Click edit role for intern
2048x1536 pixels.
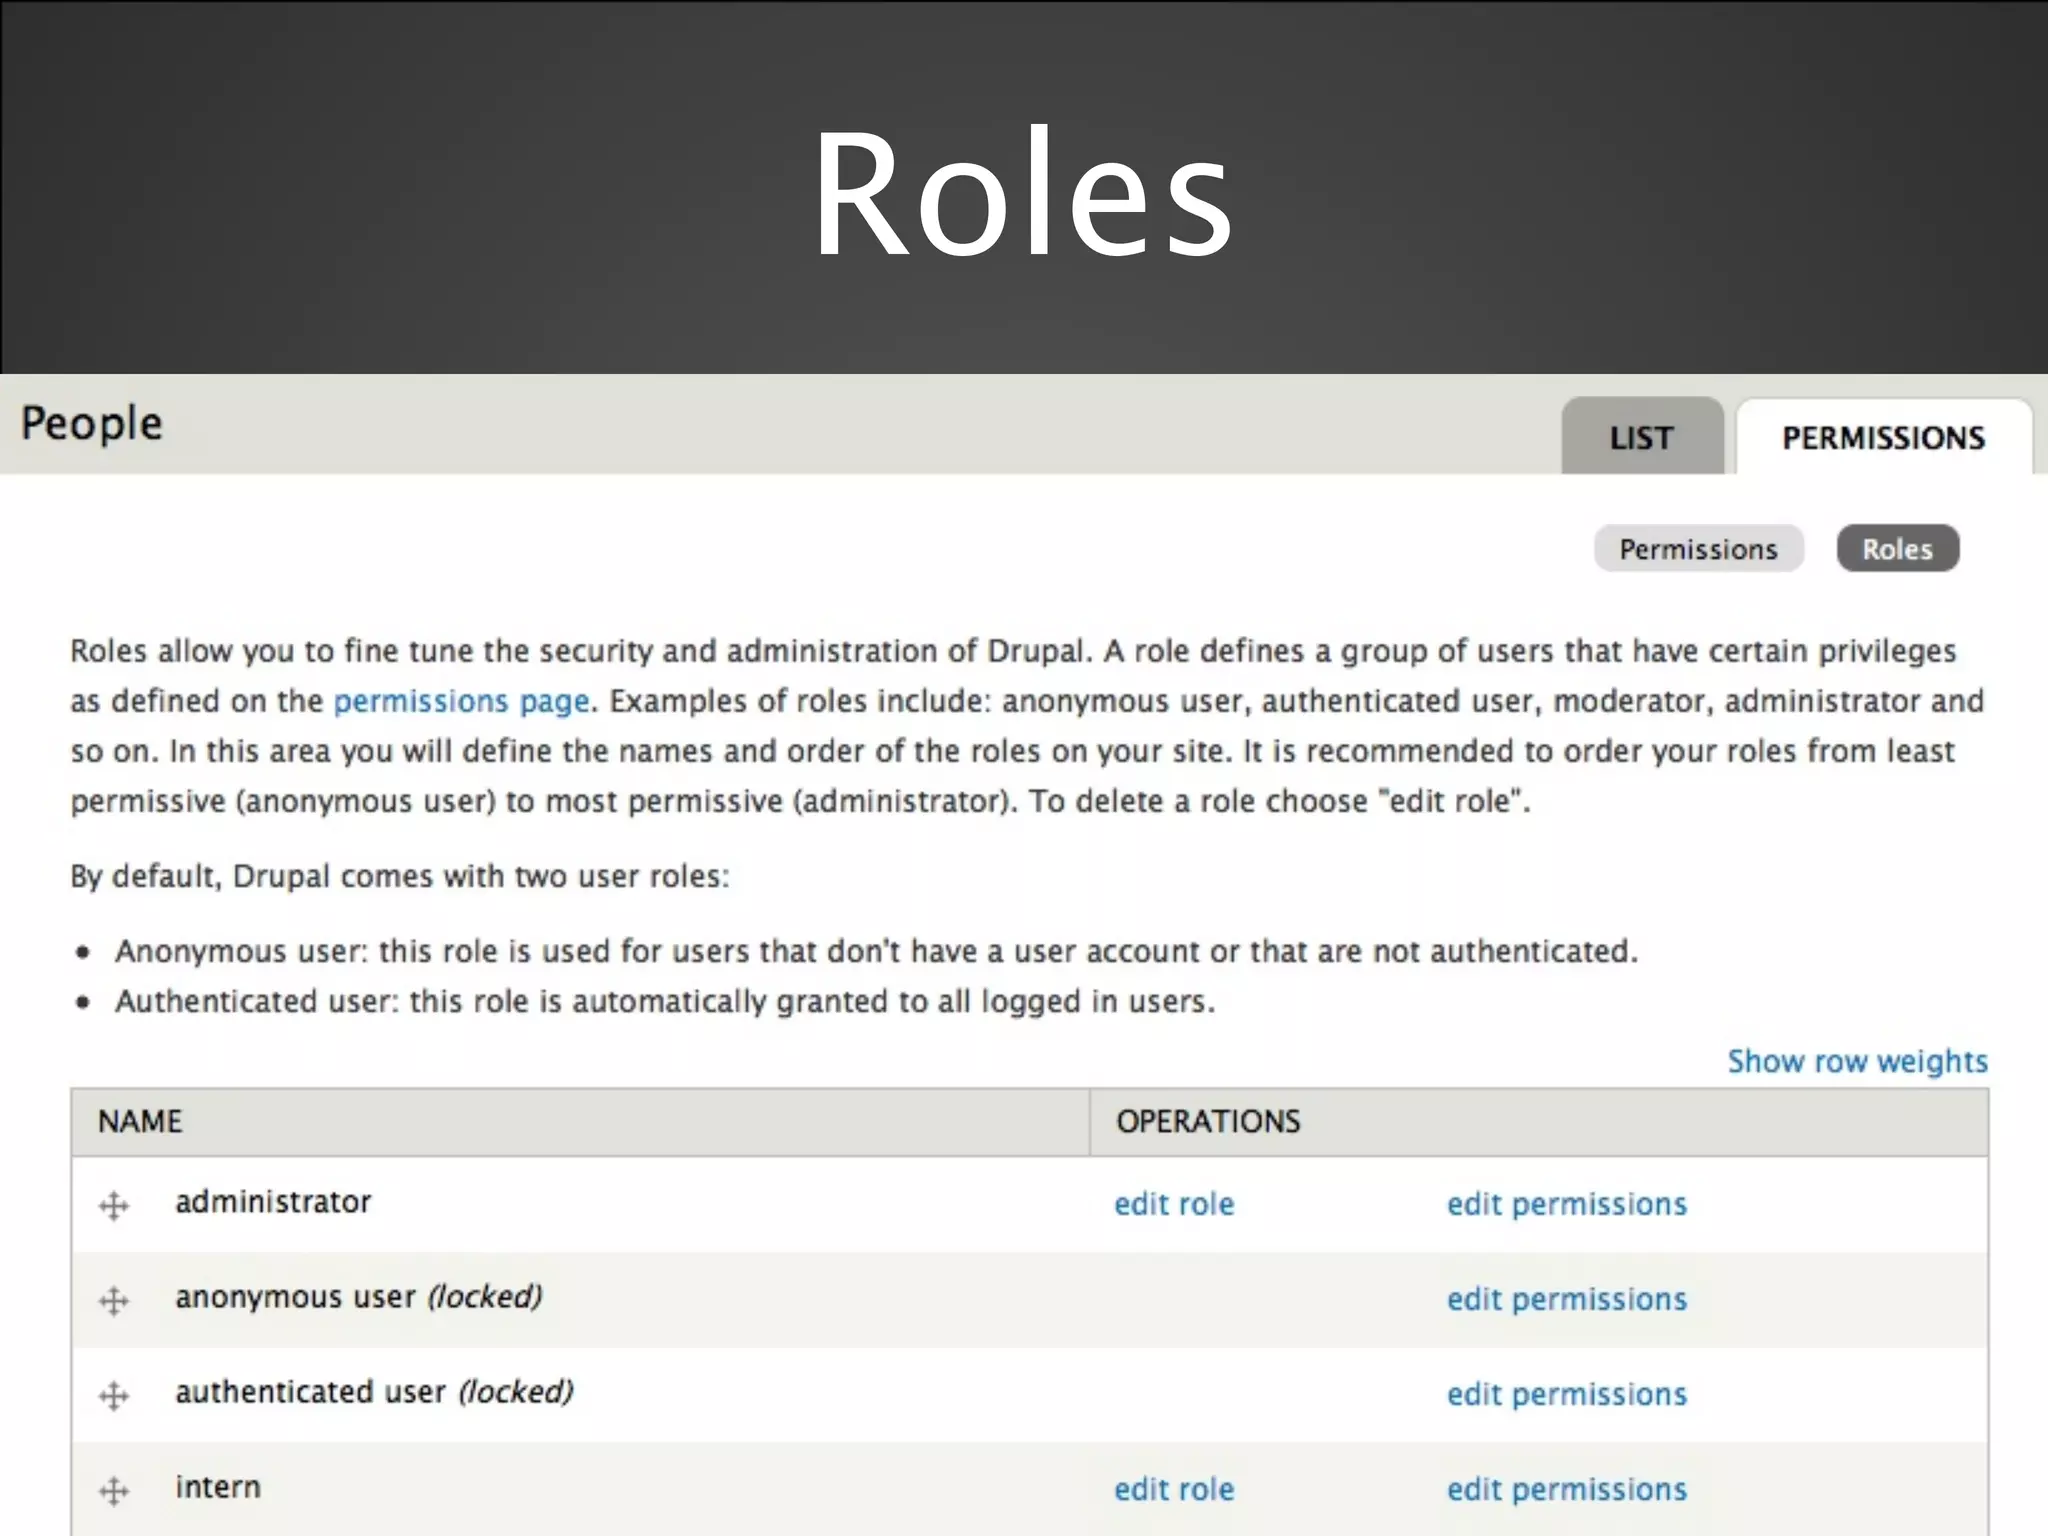click(1174, 1488)
